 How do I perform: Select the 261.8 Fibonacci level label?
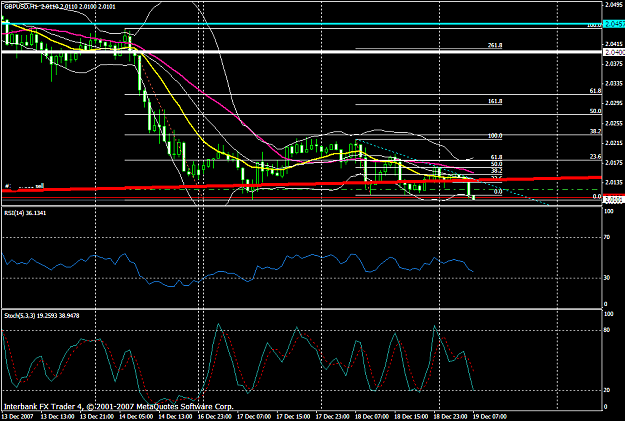[x=495, y=45]
